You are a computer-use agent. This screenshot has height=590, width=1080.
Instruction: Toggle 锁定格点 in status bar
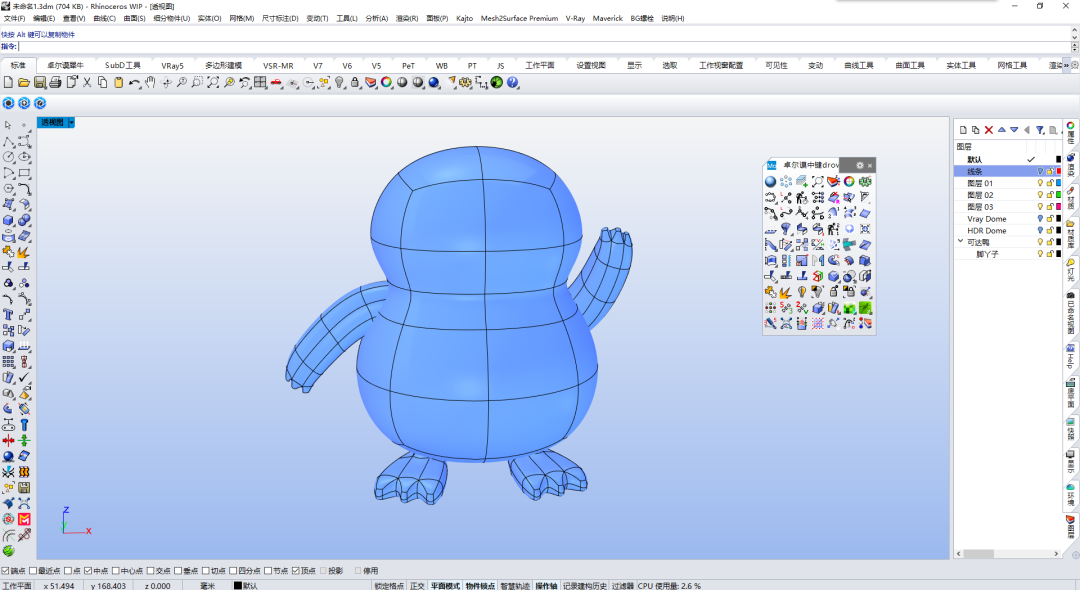[389, 586]
